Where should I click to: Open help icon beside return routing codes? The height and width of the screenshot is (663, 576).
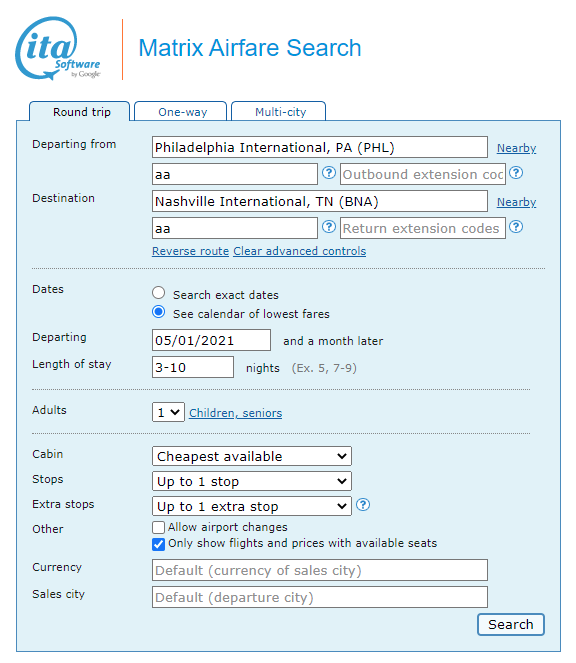[329, 227]
